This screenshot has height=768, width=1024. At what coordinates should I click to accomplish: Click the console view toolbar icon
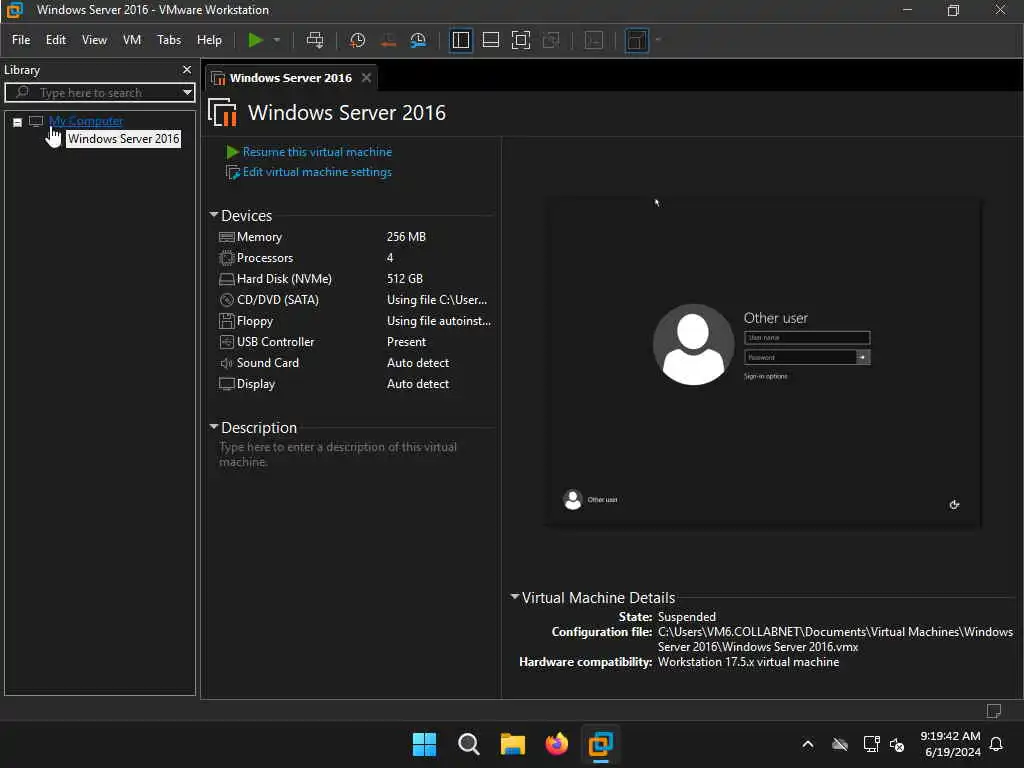pyautogui.click(x=594, y=40)
